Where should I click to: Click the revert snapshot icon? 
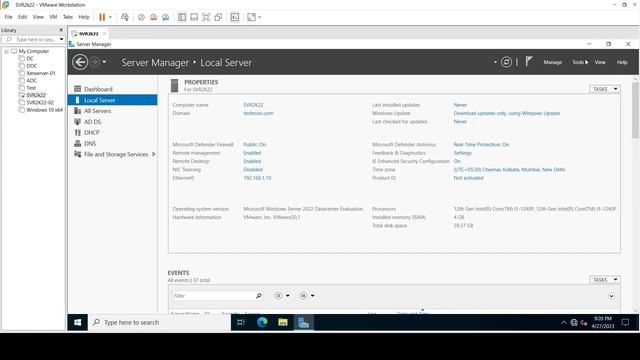click(153, 17)
